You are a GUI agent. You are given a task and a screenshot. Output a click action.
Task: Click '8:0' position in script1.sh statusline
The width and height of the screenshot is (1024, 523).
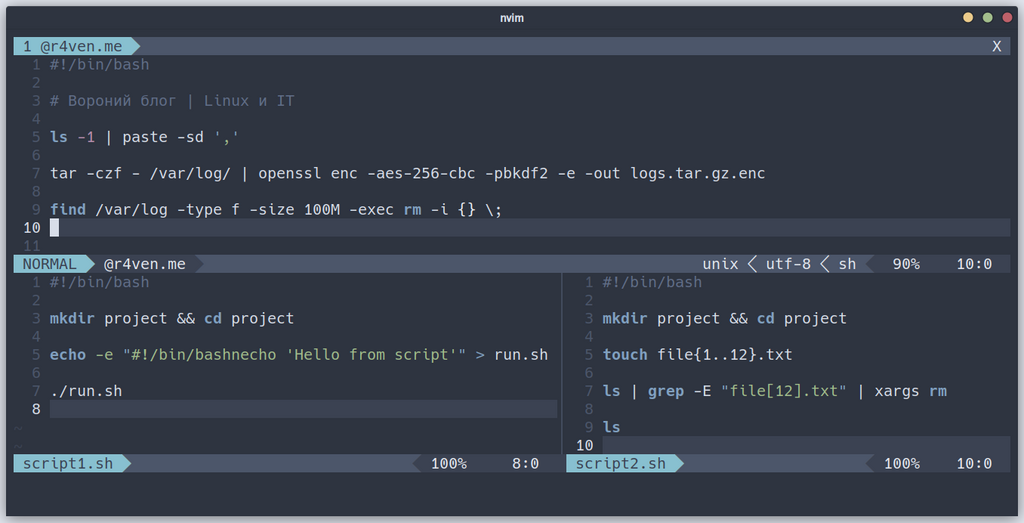pyautogui.click(x=525, y=464)
